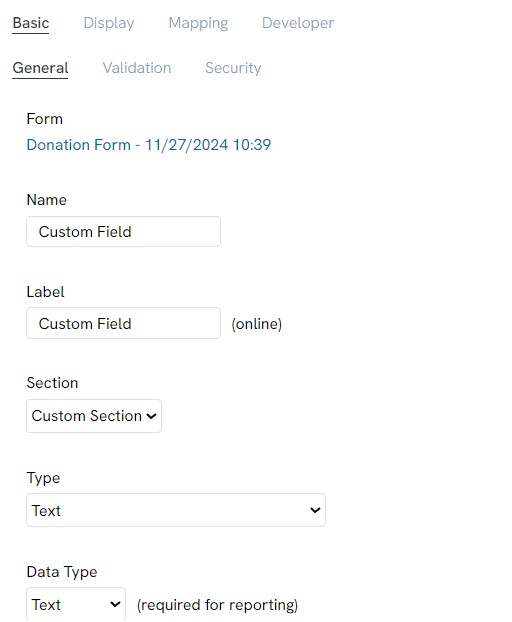Screen dimensions: 512x622
Task: Switch to the Validation sub-tab
Action: 137,68
